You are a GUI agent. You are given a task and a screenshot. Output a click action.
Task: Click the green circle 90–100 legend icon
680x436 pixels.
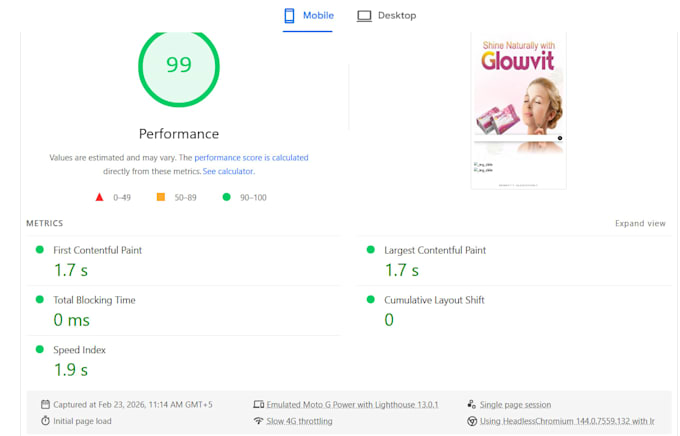pyautogui.click(x=226, y=197)
